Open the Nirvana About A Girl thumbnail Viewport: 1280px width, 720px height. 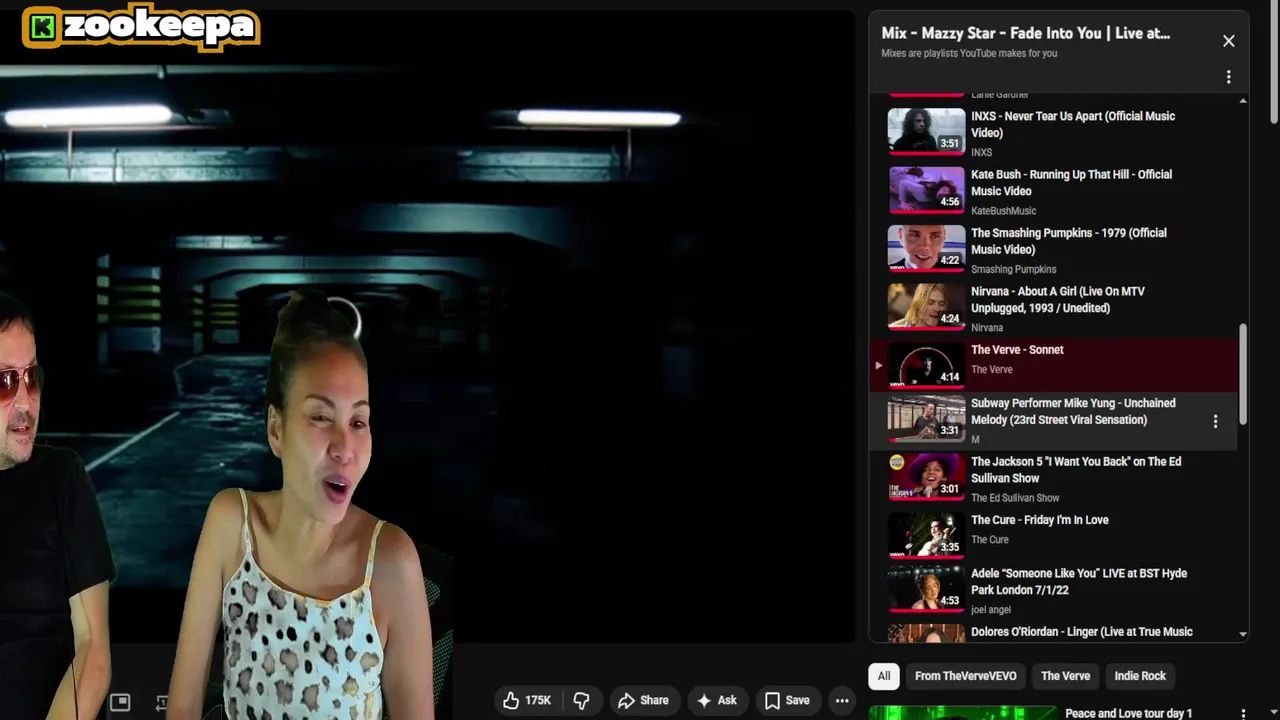(x=926, y=307)
